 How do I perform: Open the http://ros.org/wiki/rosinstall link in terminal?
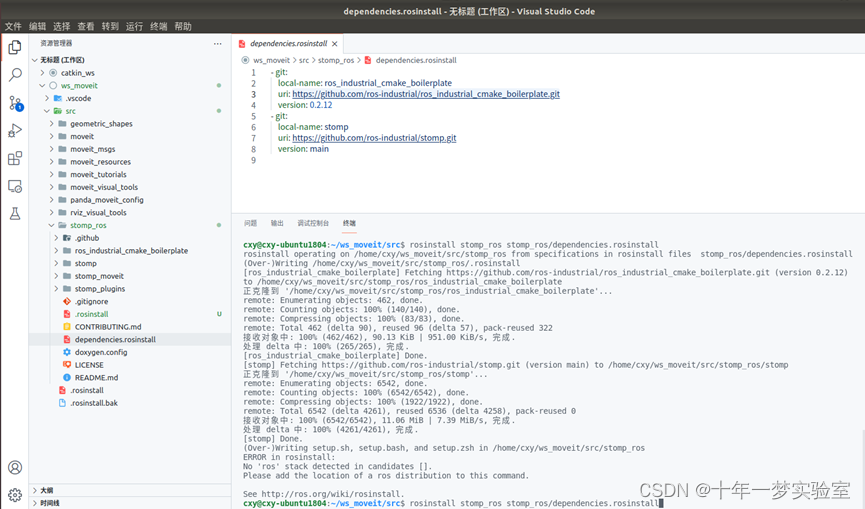[x=332, y=494]
